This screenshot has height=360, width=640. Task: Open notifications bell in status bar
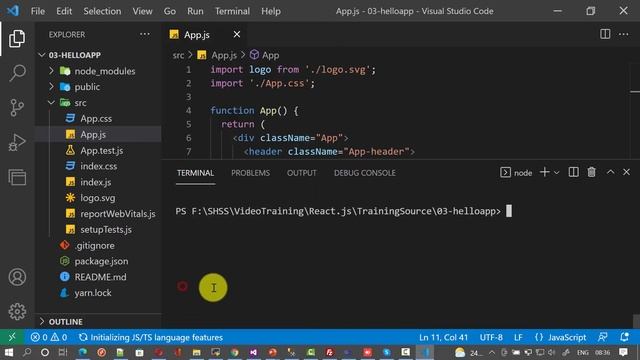624,337
